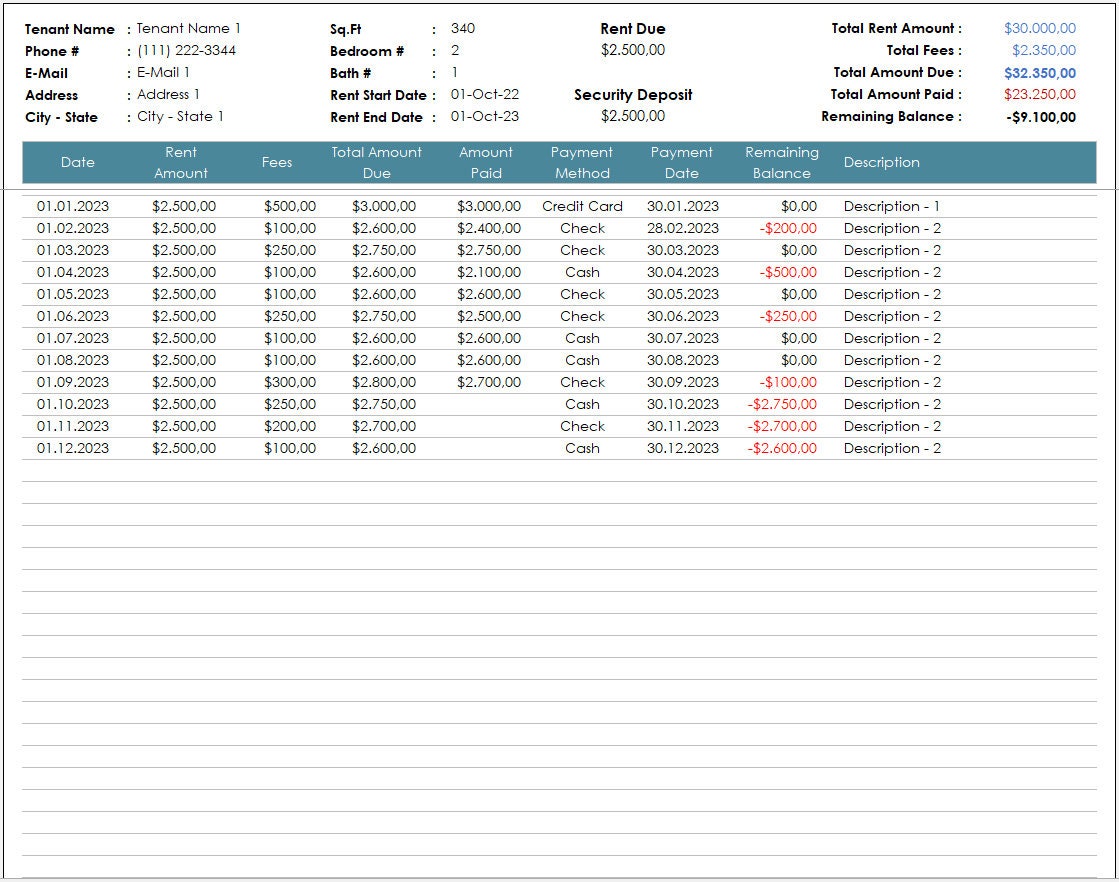Select the -$100,00 remaining balance cell
The image size is (1119, 882).
(788, 382)
